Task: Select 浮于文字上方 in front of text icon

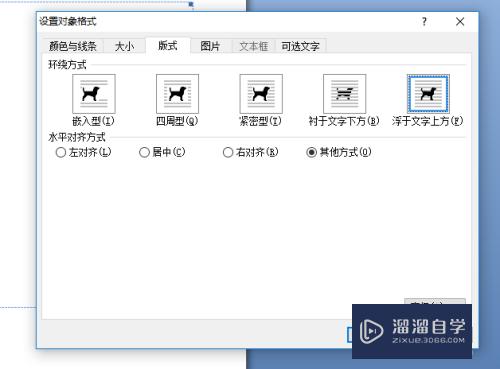Action: (x=428, y=94)
